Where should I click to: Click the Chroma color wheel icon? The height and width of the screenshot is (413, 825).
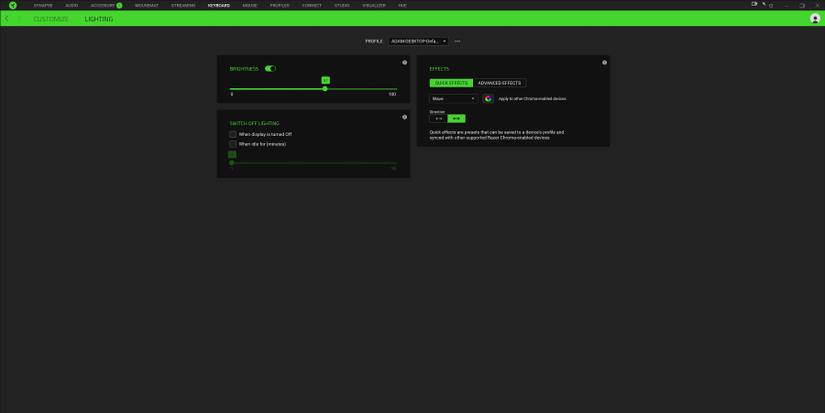point(488,99)
